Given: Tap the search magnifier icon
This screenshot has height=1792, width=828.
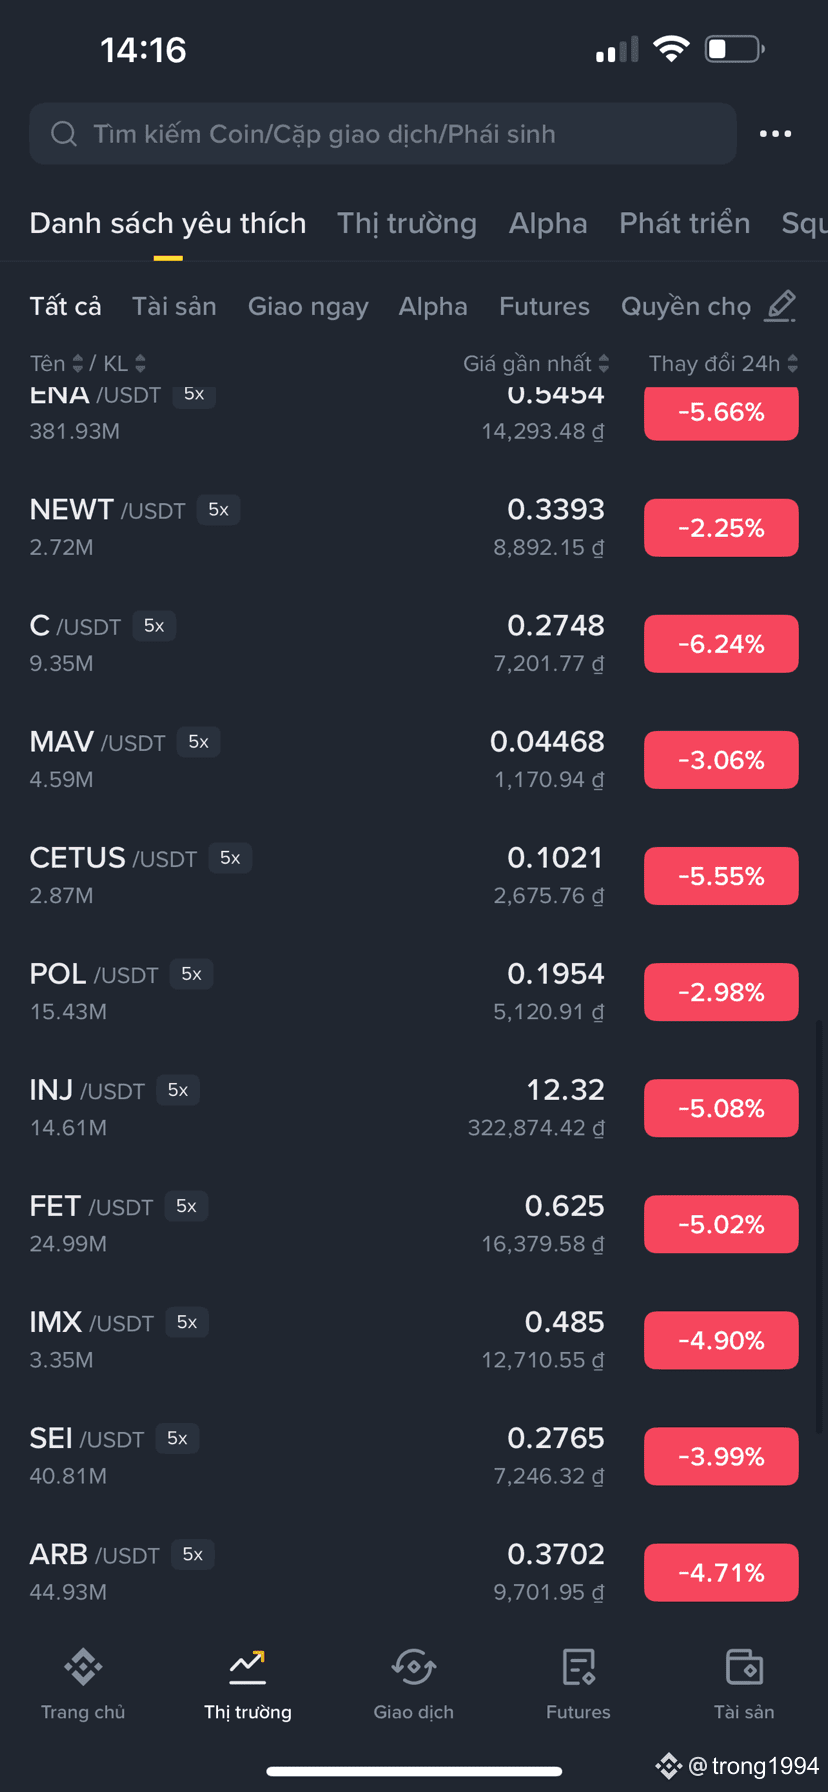Looking at the screenshot, I should (64, 134).
